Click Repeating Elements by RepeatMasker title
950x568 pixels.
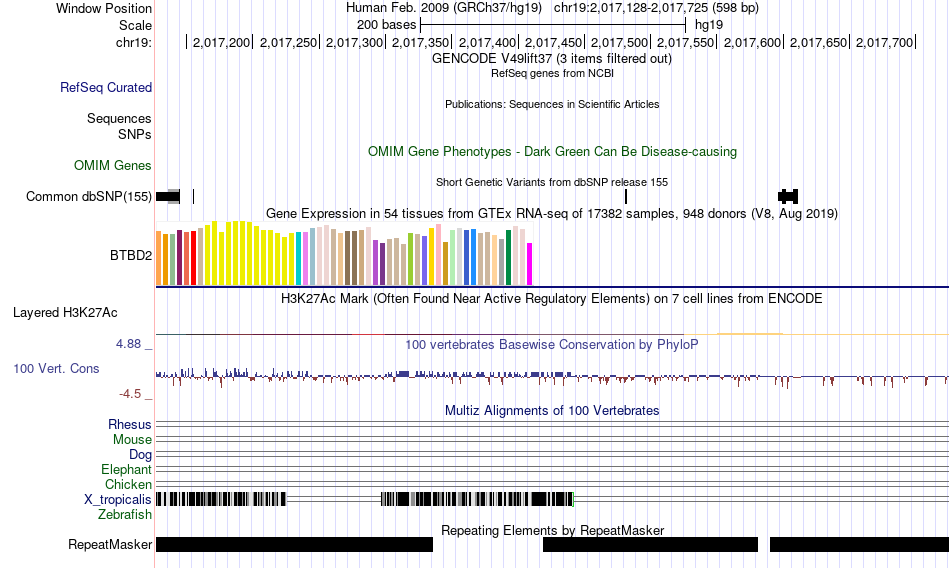coord(553,530)
